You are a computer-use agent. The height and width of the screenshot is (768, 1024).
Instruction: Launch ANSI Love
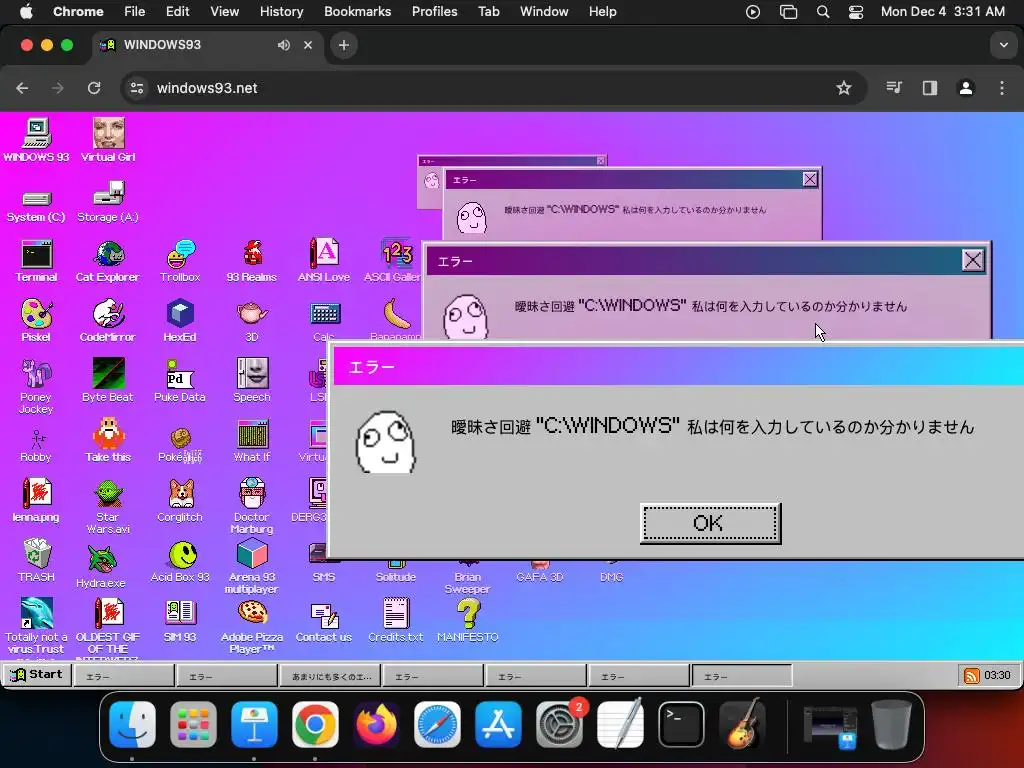(324, 261)
